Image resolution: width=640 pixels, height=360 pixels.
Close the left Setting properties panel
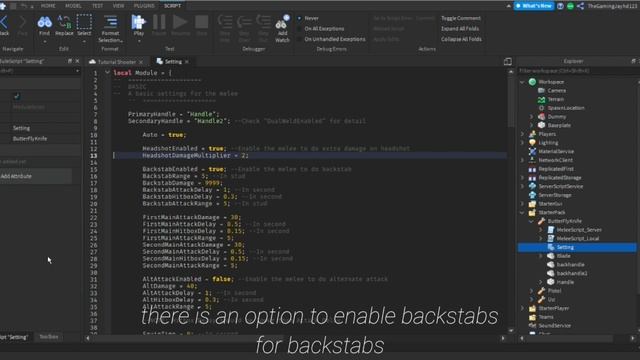click(77, 61)
